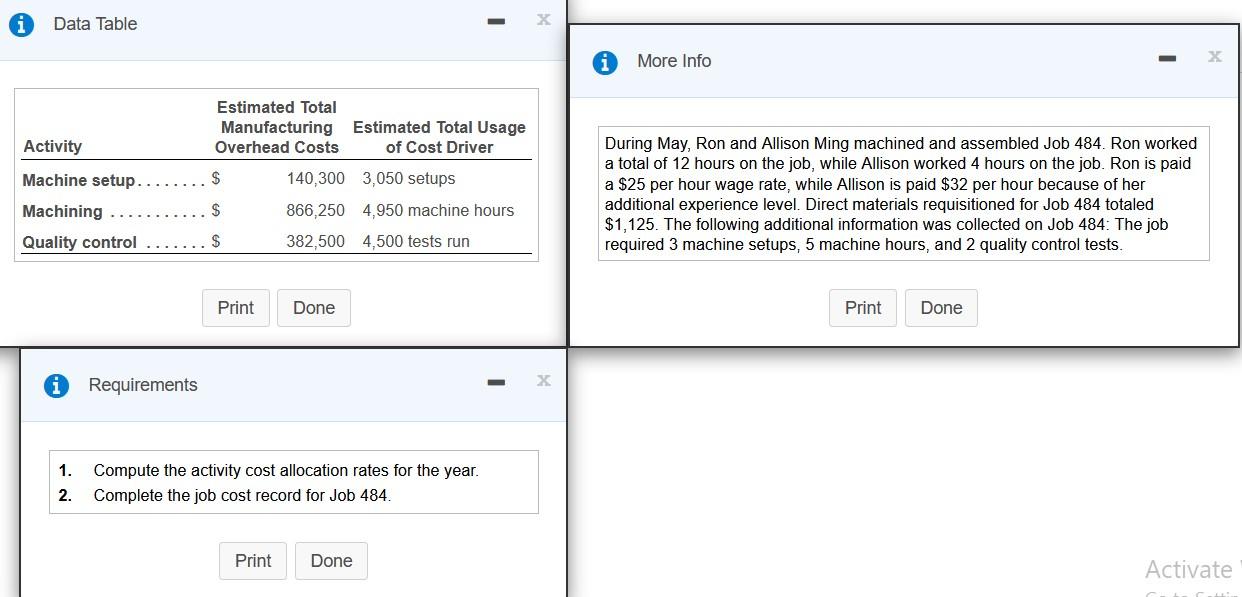Image resolution: width=1242 pixels, height=597 pixels.
Task: Click Print on the Requirements panel
Action: 252,561
